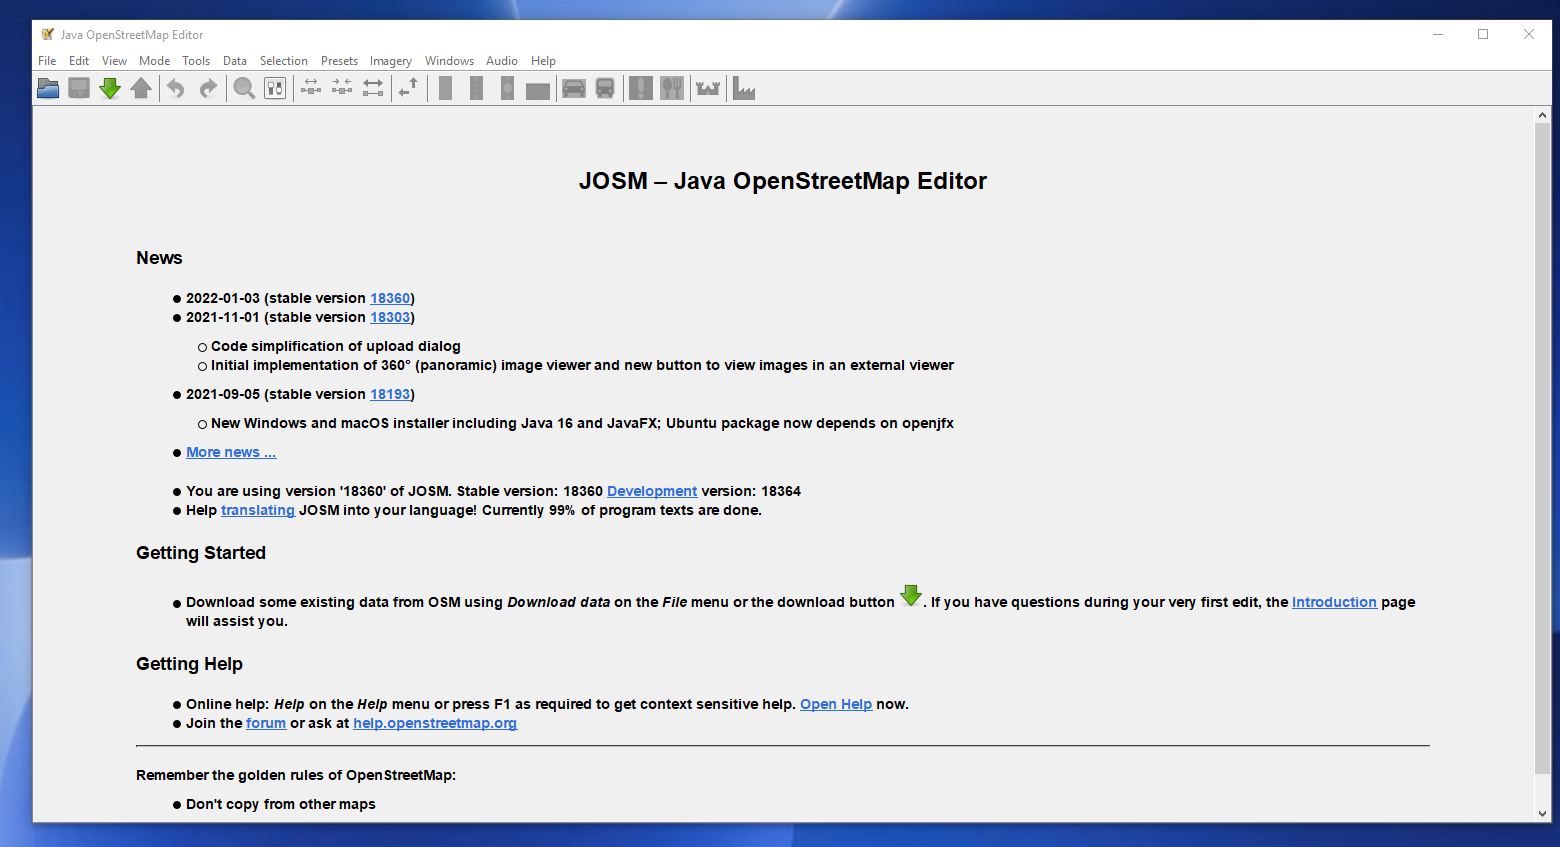Screen dimensions: 1560x847
Task: Open the version 18360 link
Action: (x=390, y=298)
